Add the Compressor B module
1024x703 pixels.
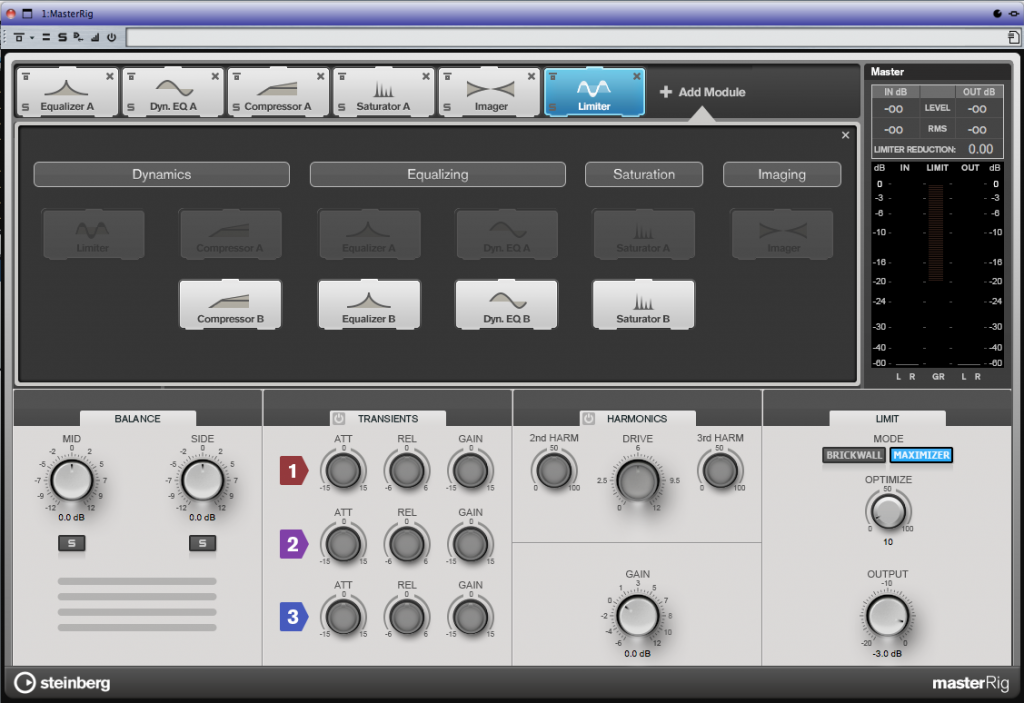pos(231,304)
